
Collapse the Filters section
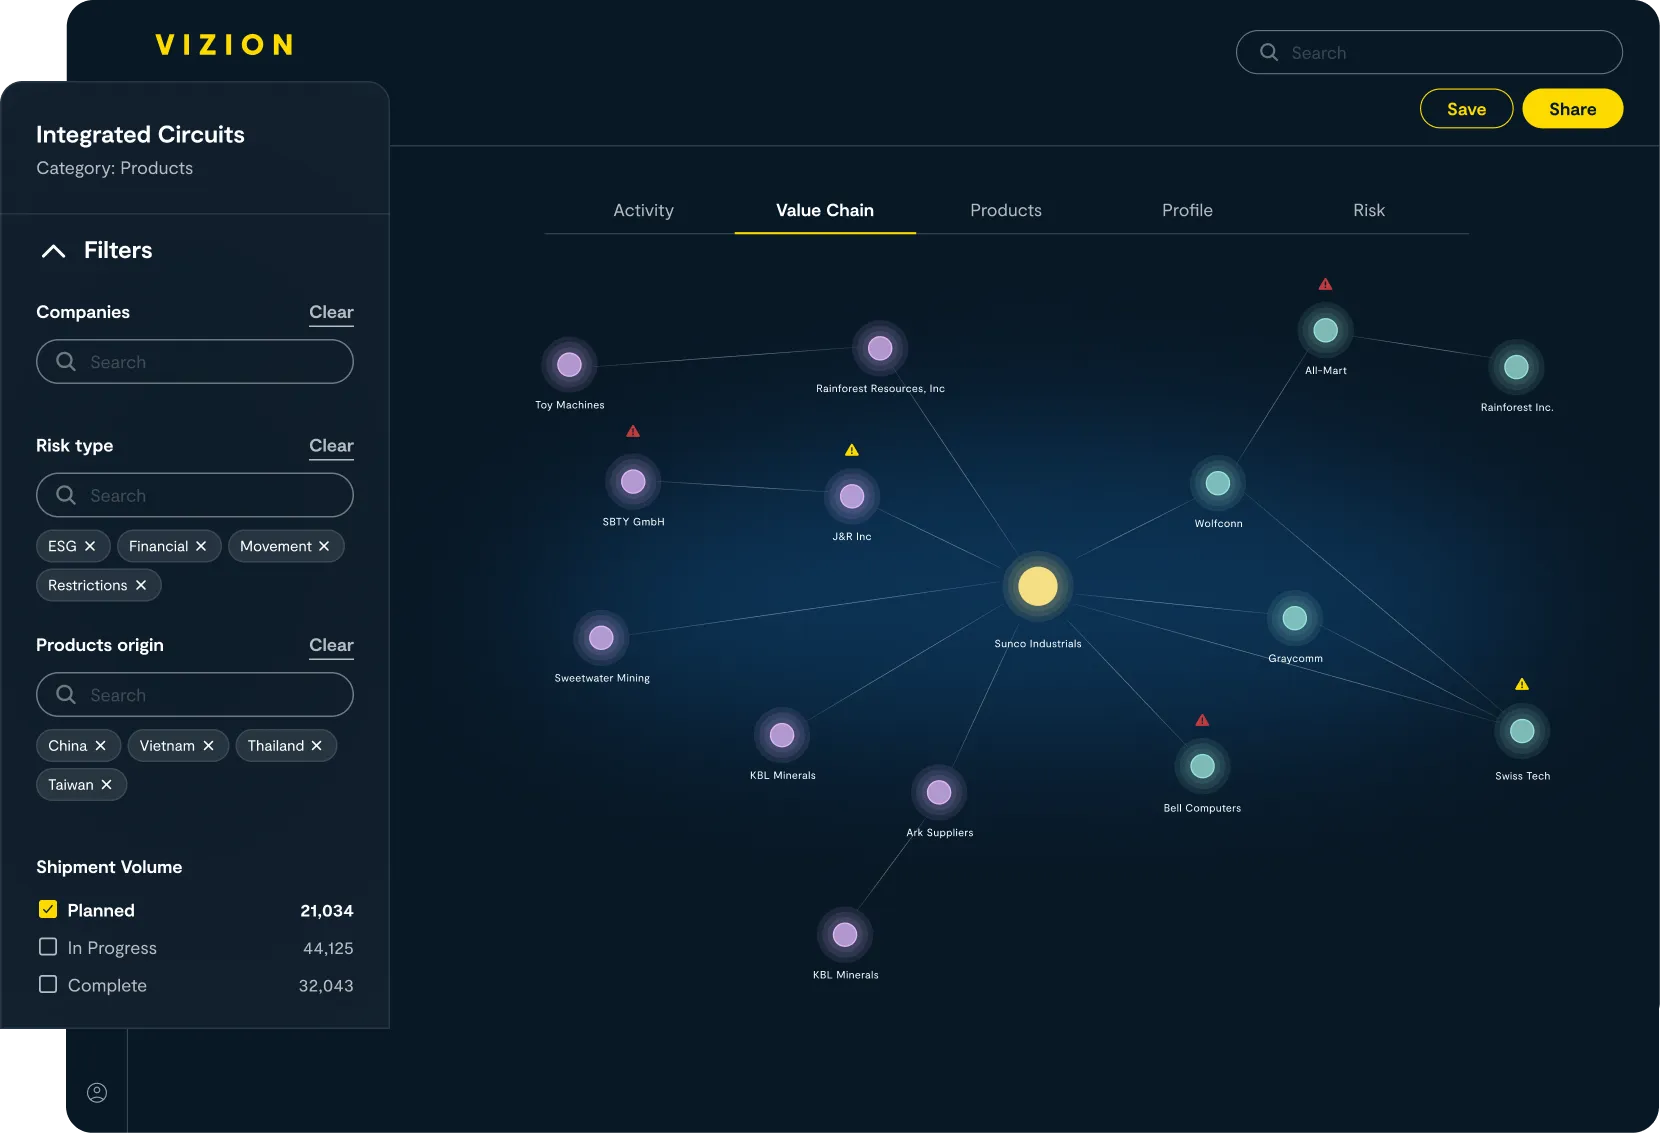pos(53,251)
